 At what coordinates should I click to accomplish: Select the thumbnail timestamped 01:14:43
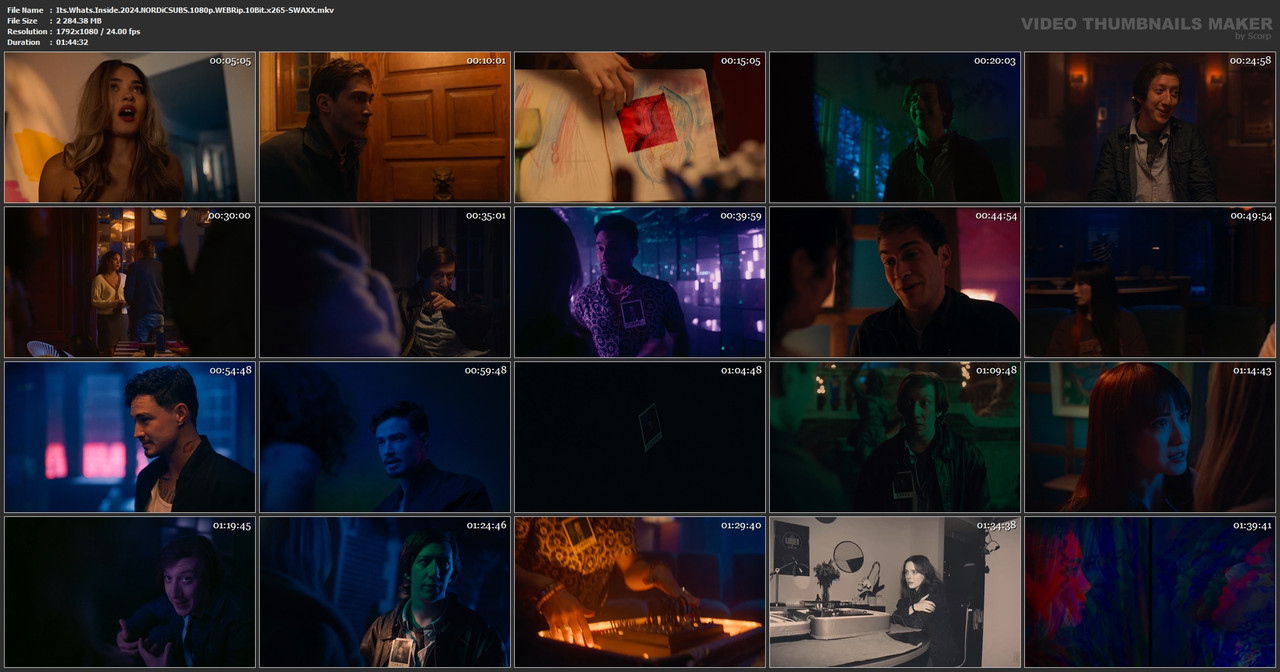pos(1150,437)
